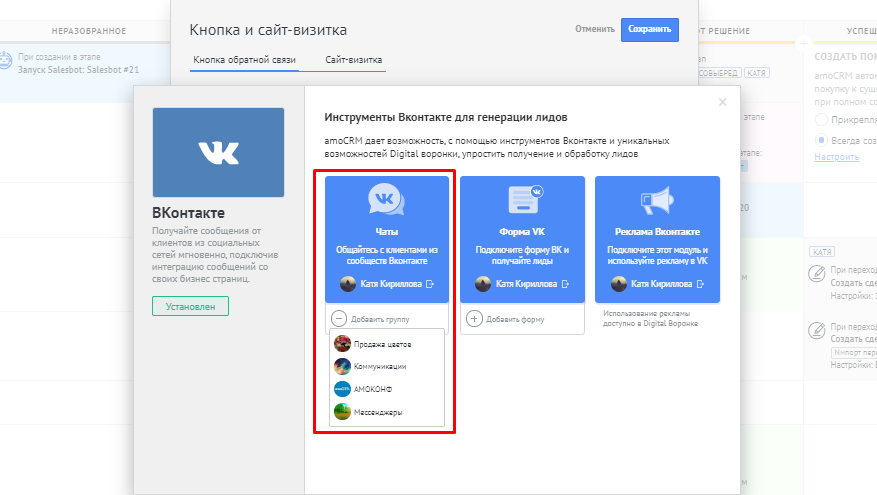
Task: Open Кнопка обратной связи tab
Action: pyautogui.click(x=244, y=60)
